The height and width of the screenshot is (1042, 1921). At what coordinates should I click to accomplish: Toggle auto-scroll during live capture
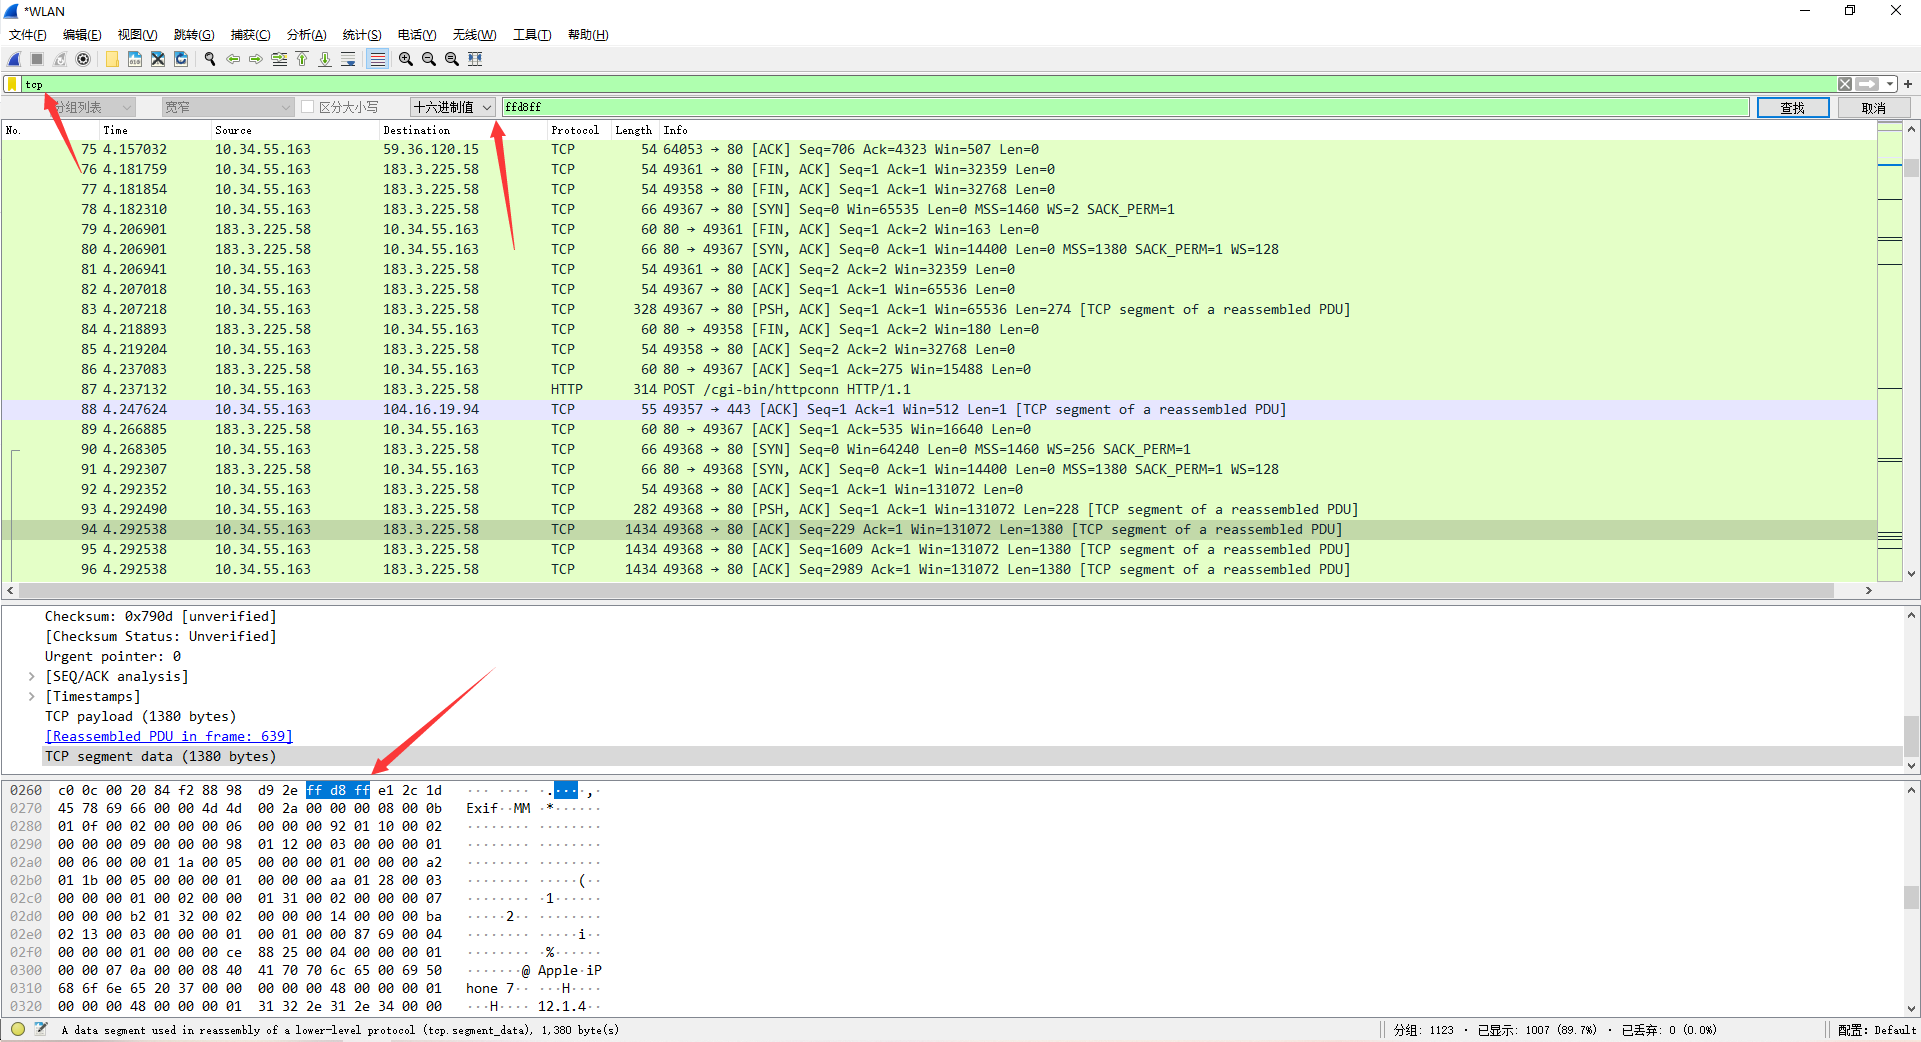pos(348,59)
